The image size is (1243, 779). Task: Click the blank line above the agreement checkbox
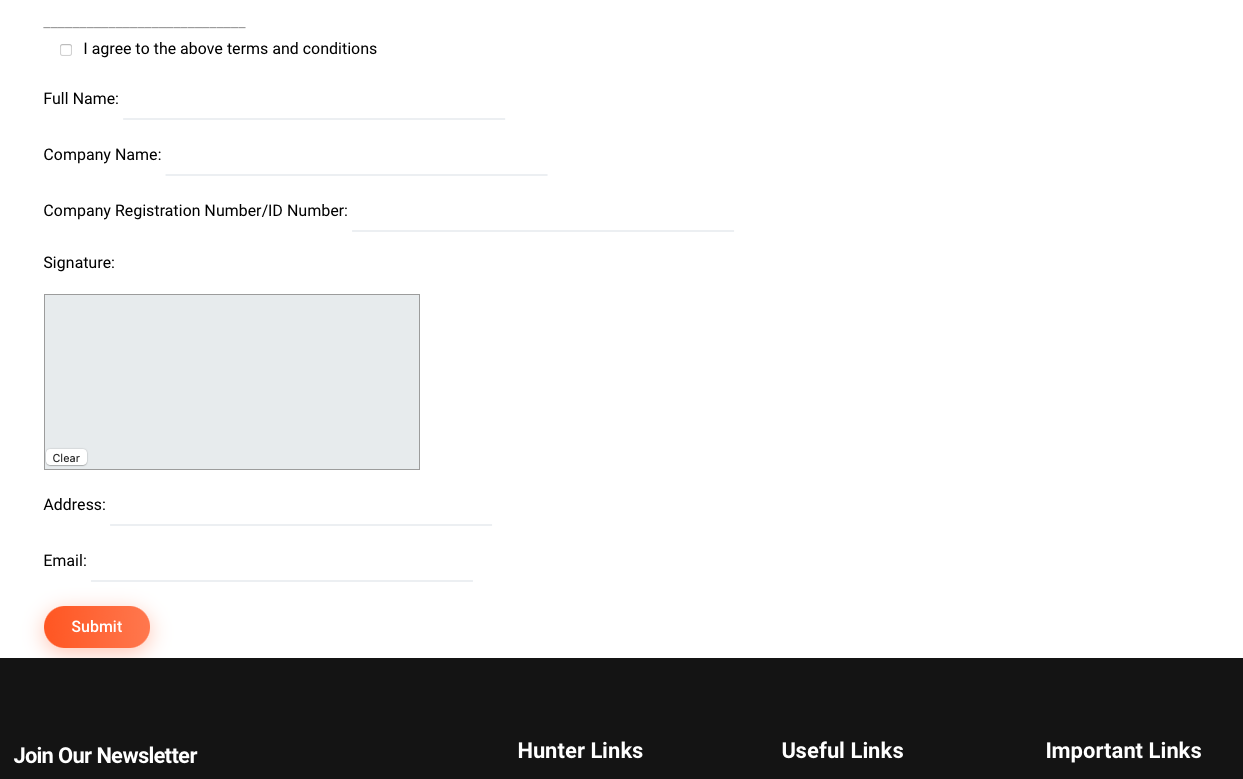click(x=143, y=22)
